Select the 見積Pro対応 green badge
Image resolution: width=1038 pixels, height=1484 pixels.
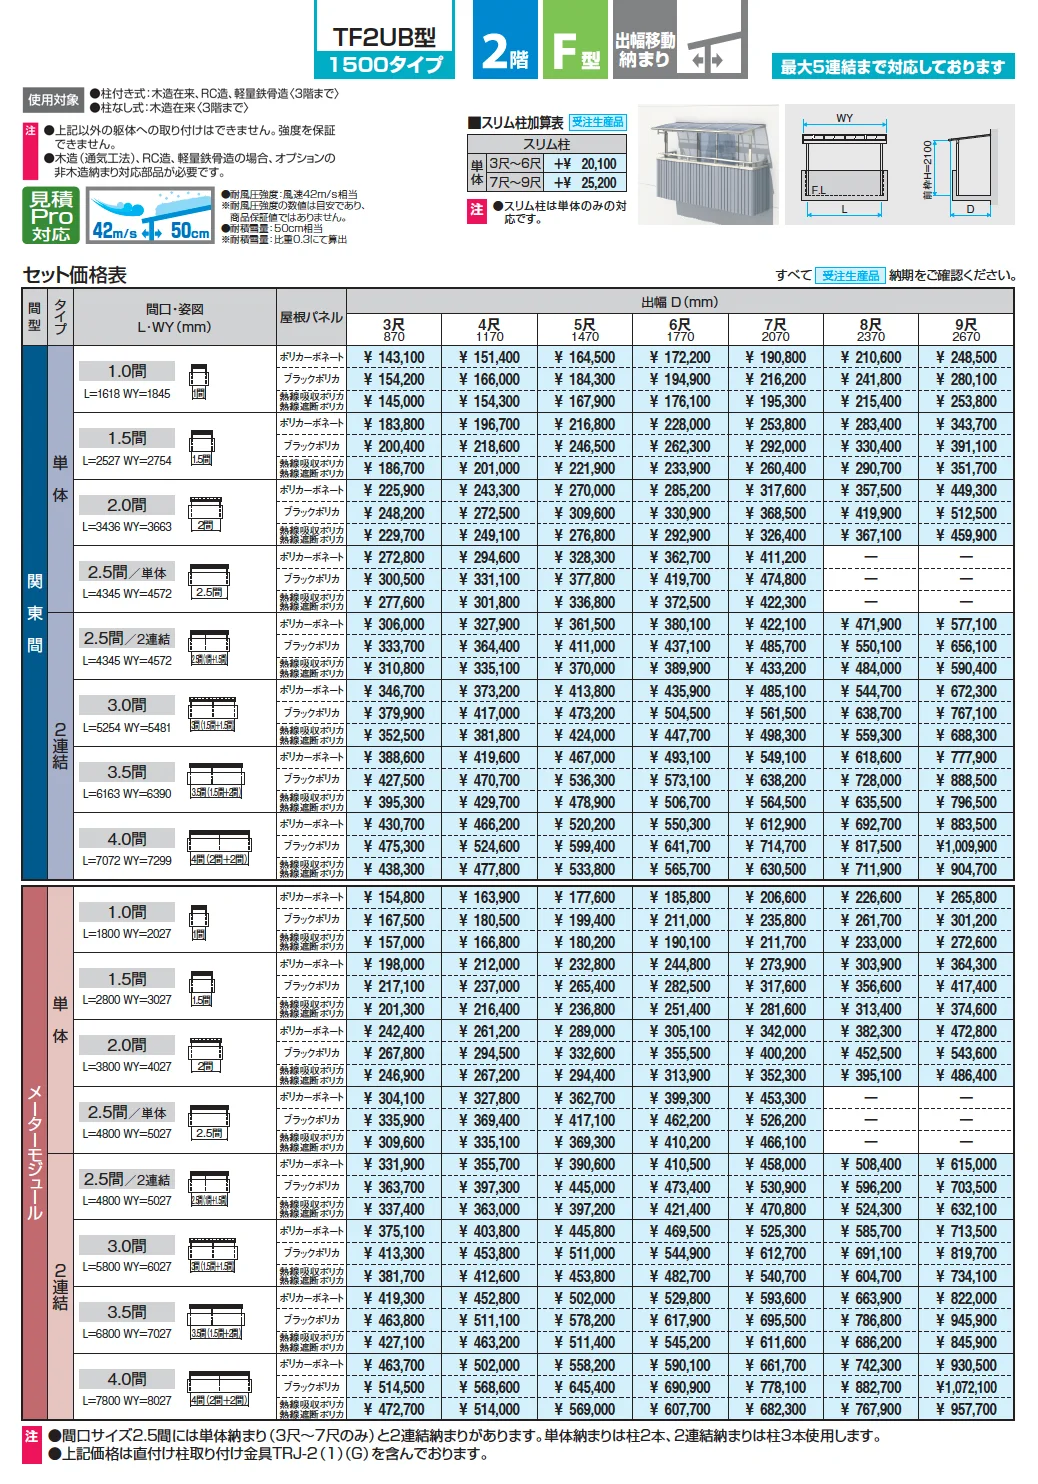tap(51, 215)
